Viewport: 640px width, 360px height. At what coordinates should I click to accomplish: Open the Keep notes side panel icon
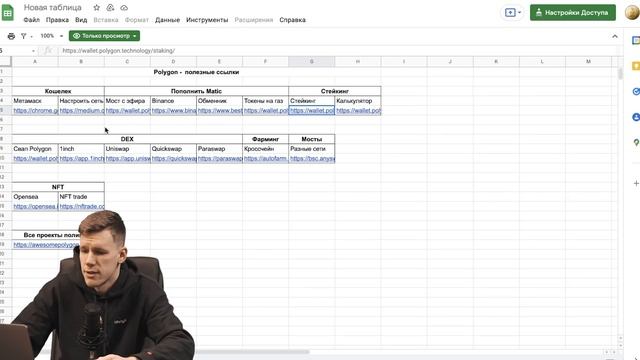coord(636,66)
